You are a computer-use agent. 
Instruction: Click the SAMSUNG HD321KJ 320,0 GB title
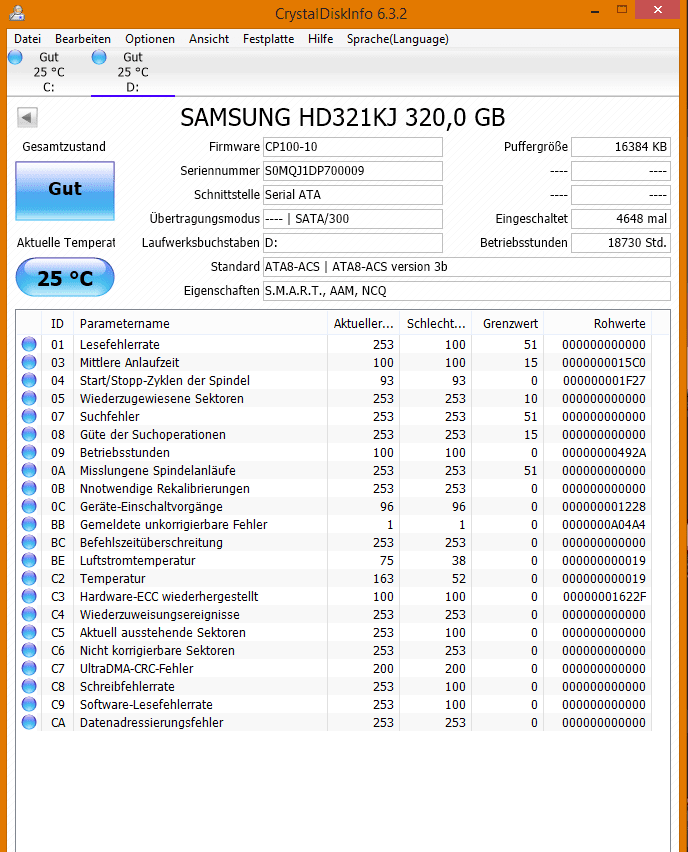pos(343,117)
